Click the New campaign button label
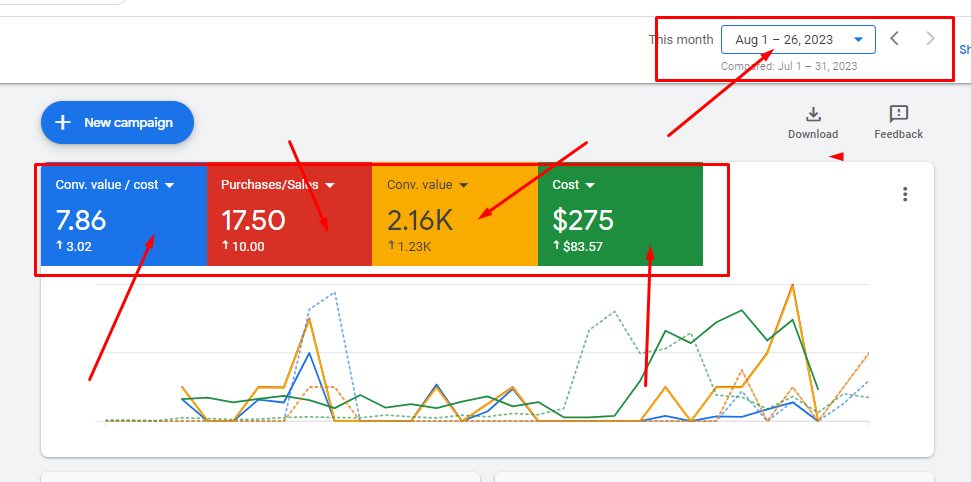 [128, 122]
